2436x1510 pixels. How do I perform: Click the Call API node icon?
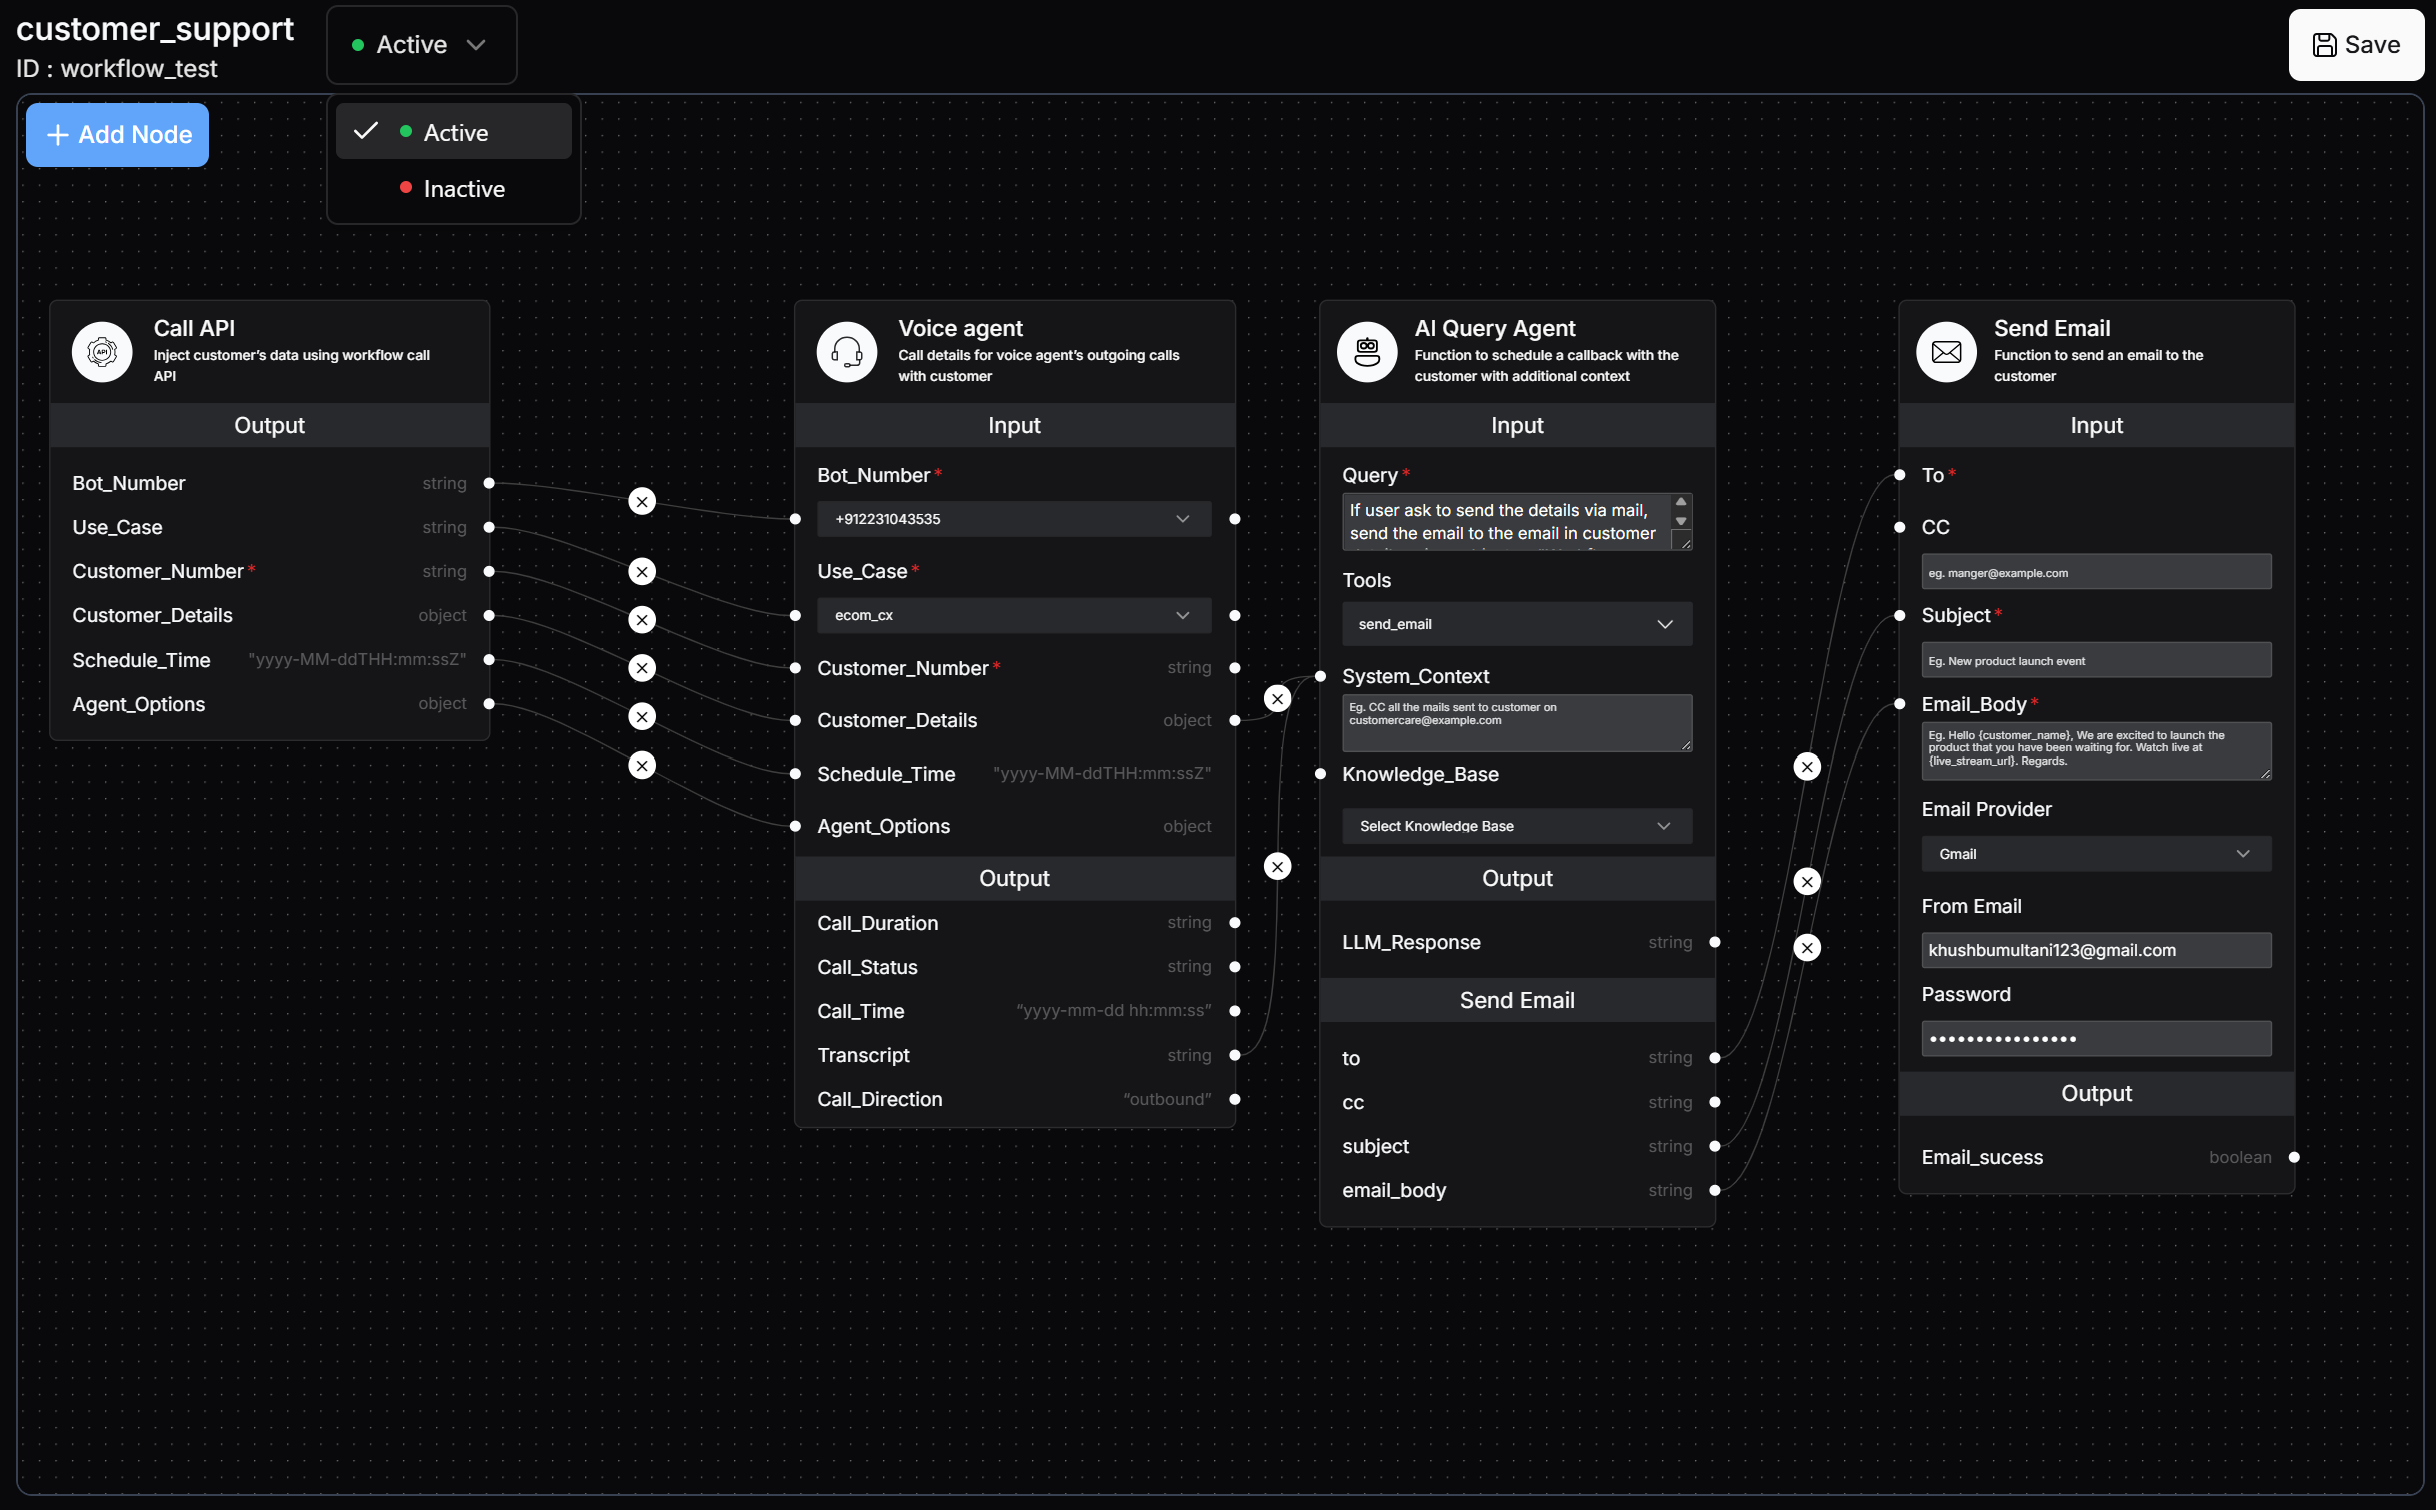coord(101,352)
